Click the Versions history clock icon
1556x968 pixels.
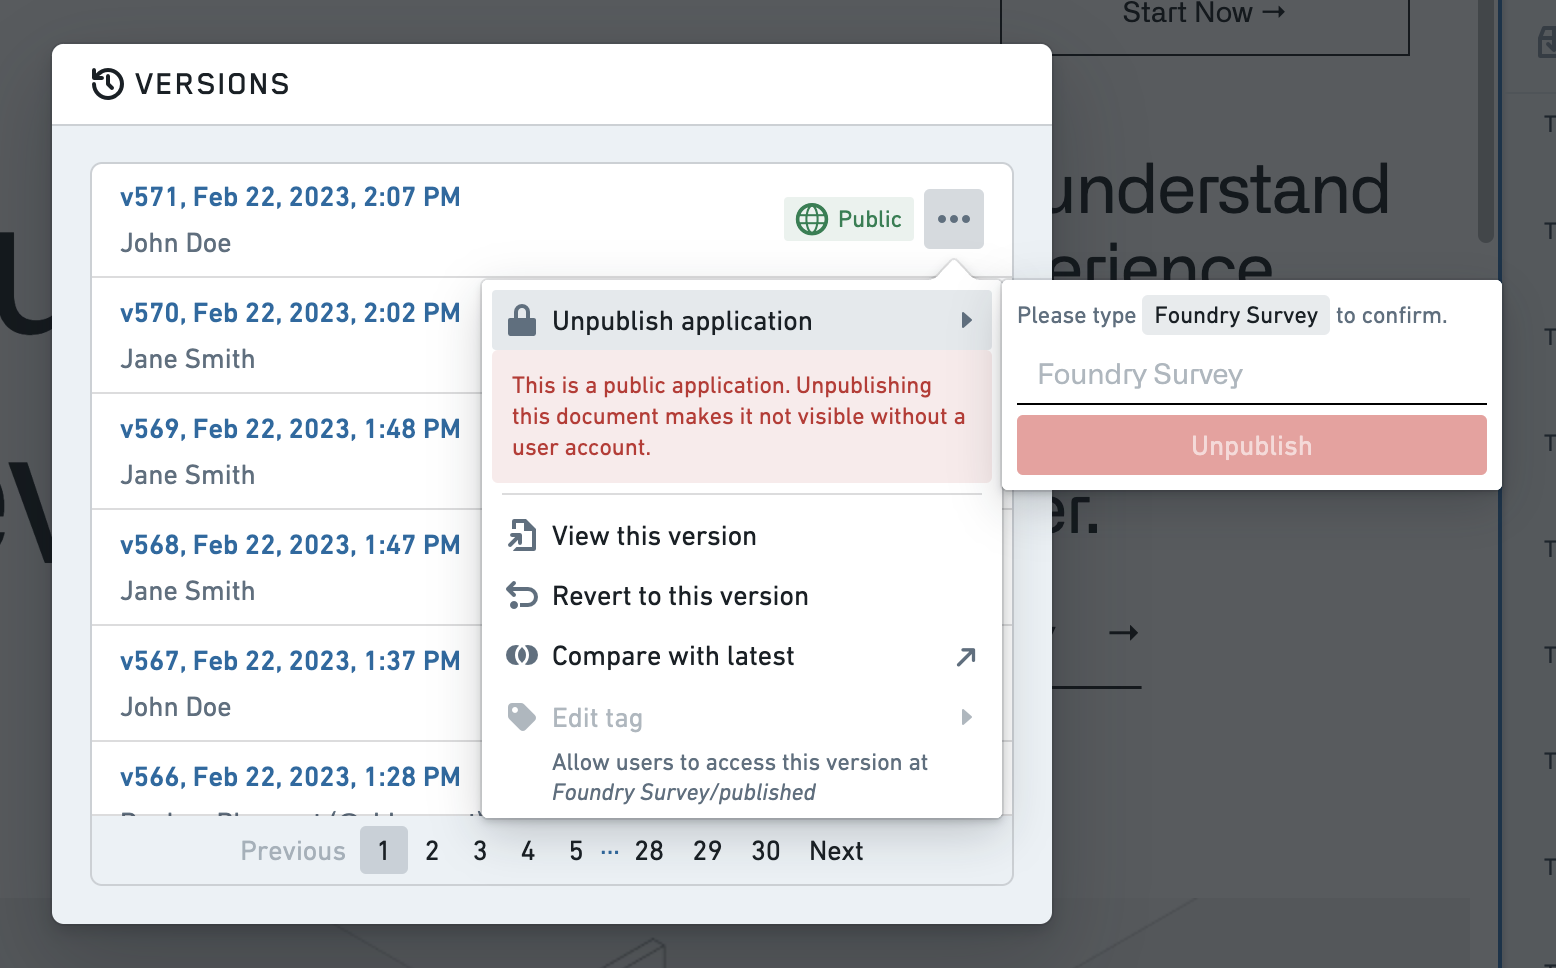tap(108, 84)
